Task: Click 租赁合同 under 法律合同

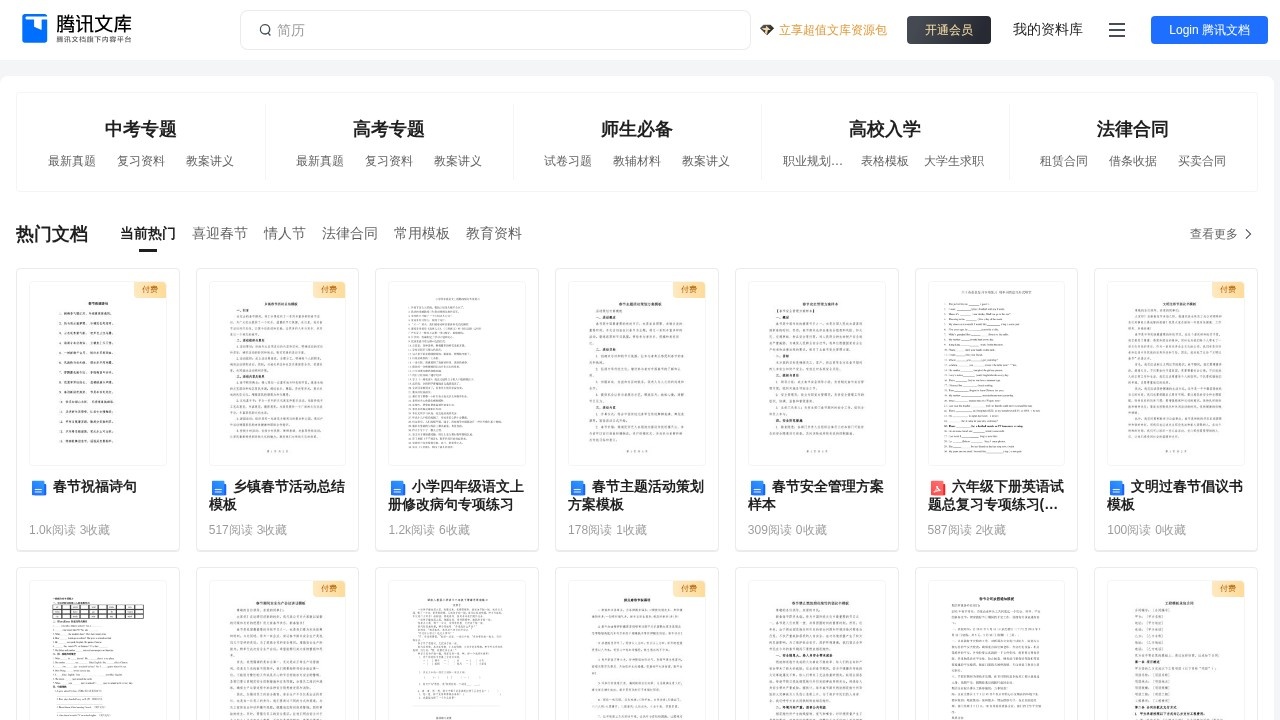Action: (1063, 161)
